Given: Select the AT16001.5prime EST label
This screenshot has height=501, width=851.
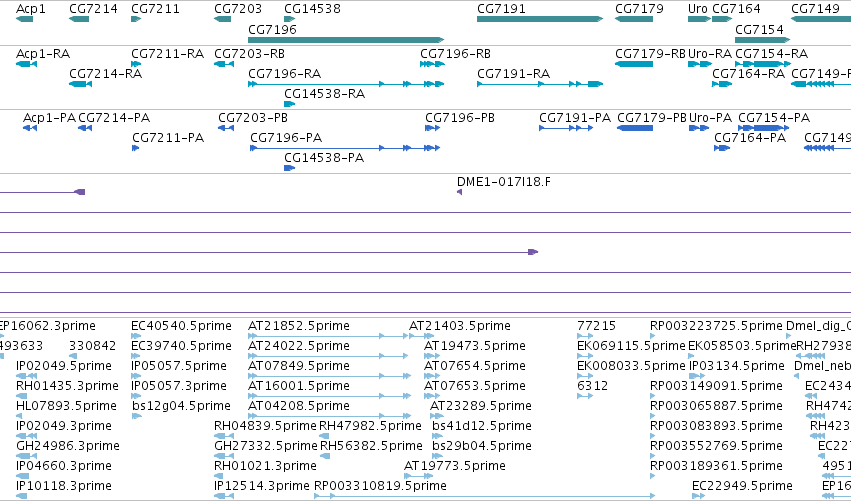Looking at the screenshot, I should tap(299, 386).
